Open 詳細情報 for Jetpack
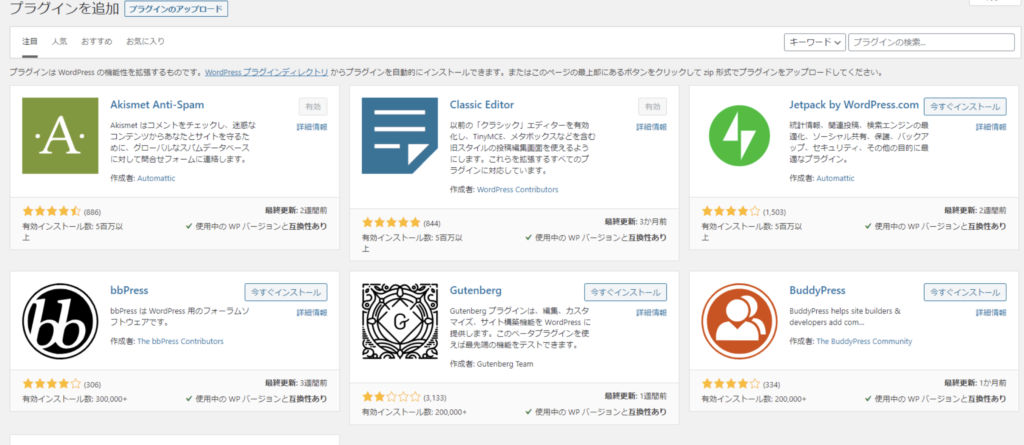 pyautogui.click(x=991, y=127)
